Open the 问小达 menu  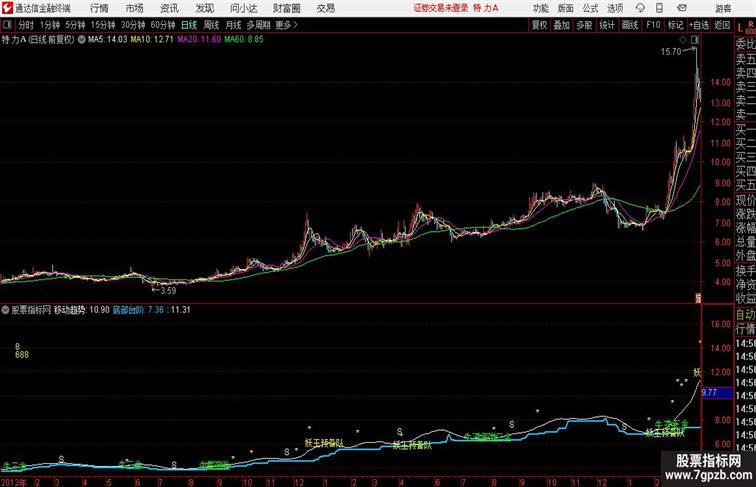pos(243,8)
